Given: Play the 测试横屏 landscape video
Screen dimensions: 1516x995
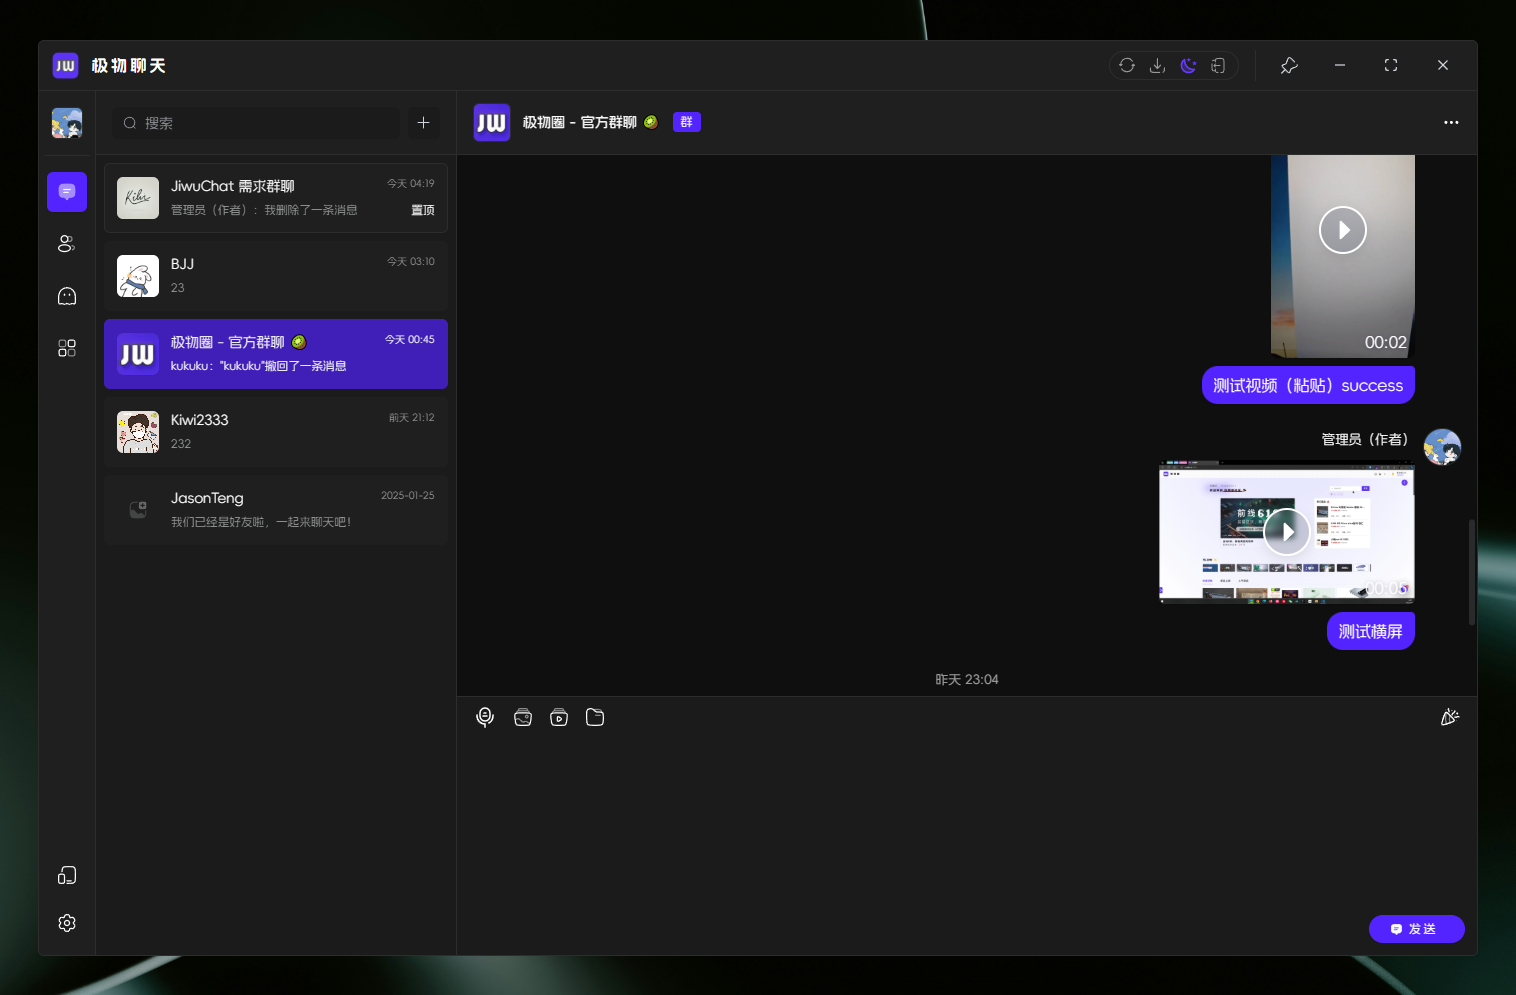Looking at the screenshot, I should pos(1287,532).
